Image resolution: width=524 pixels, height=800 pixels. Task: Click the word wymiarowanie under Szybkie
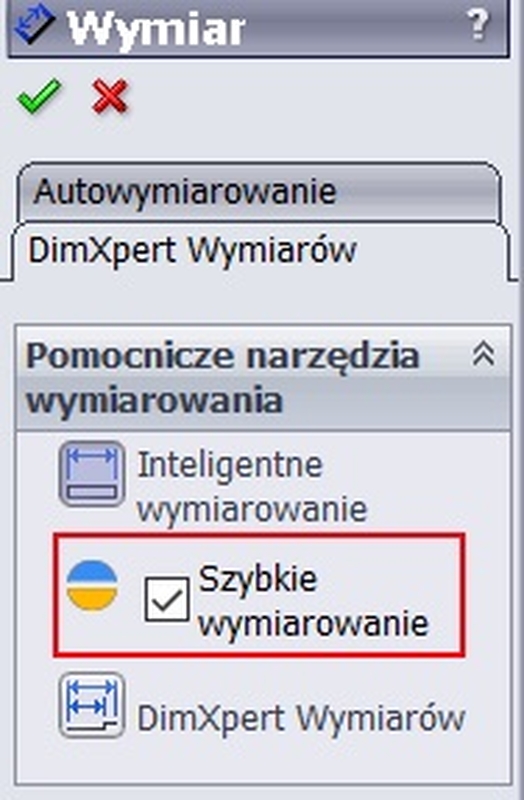click(x=313, y=623)
